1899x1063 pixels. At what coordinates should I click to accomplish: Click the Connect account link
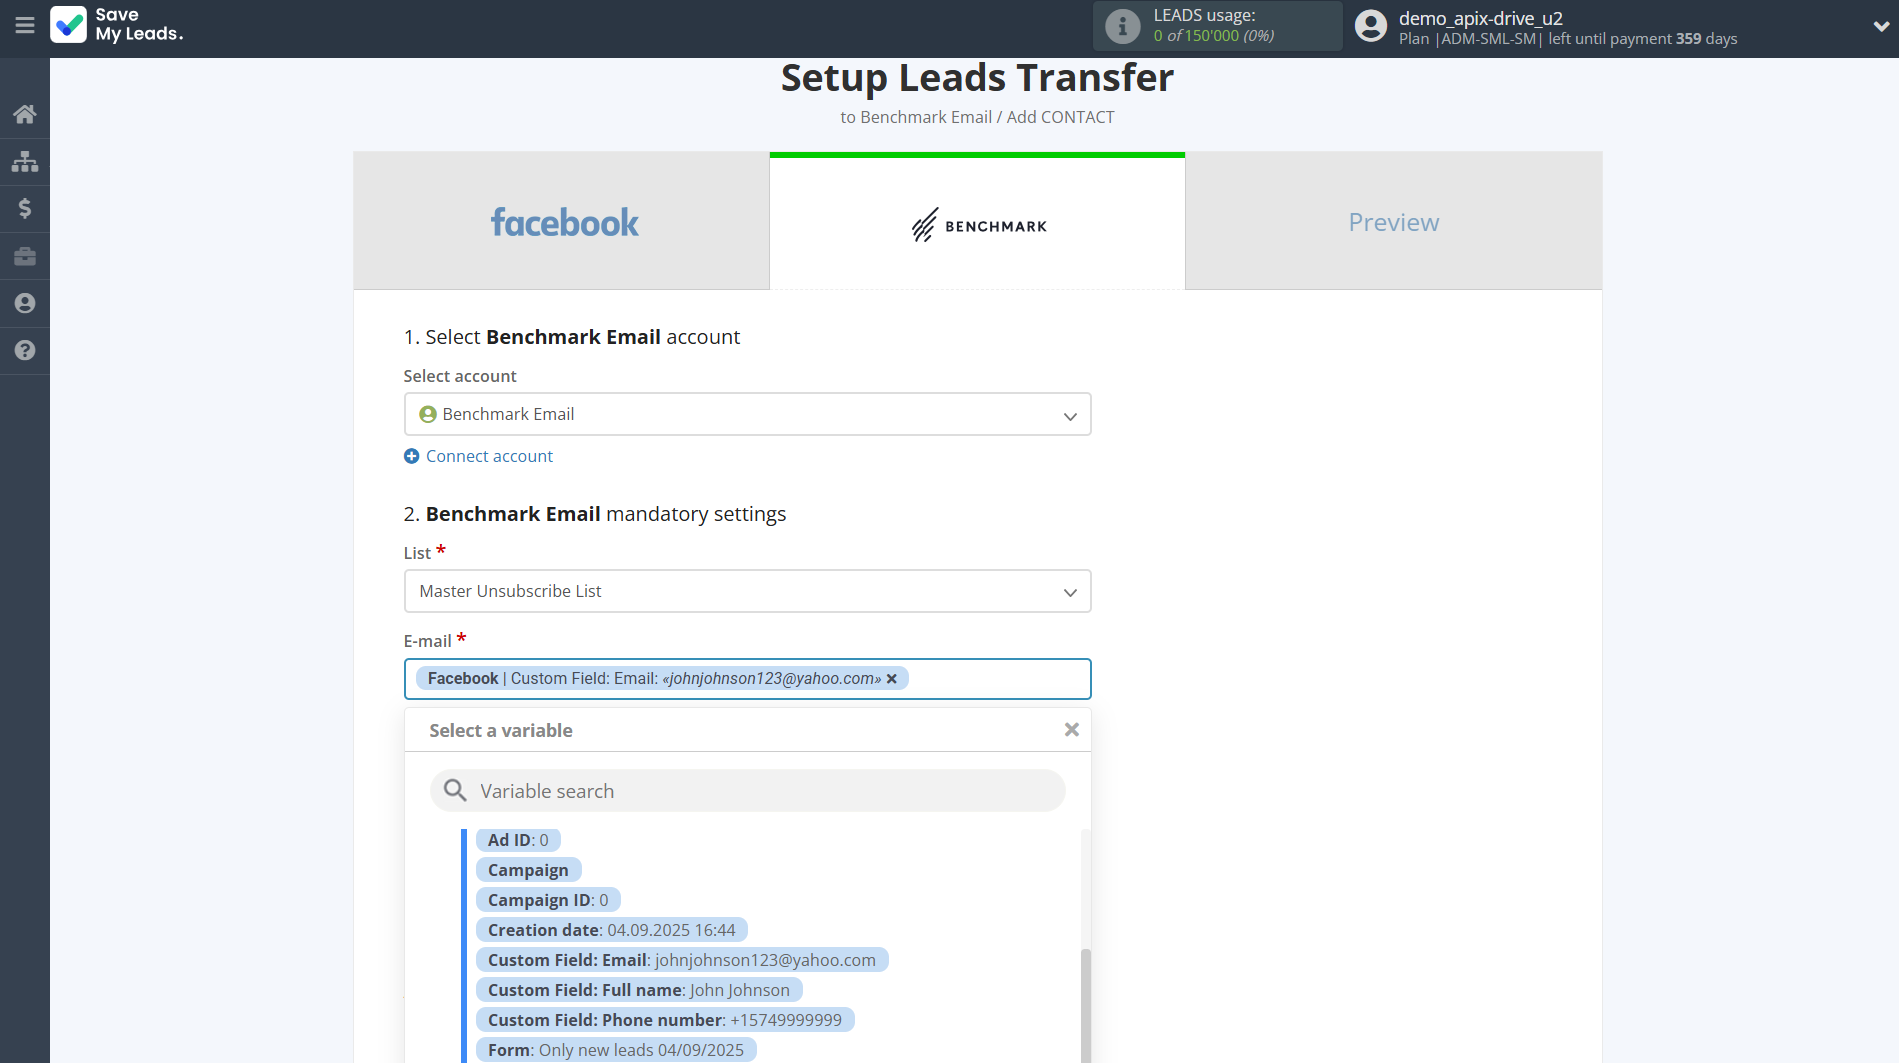click(x=489, y=456)
